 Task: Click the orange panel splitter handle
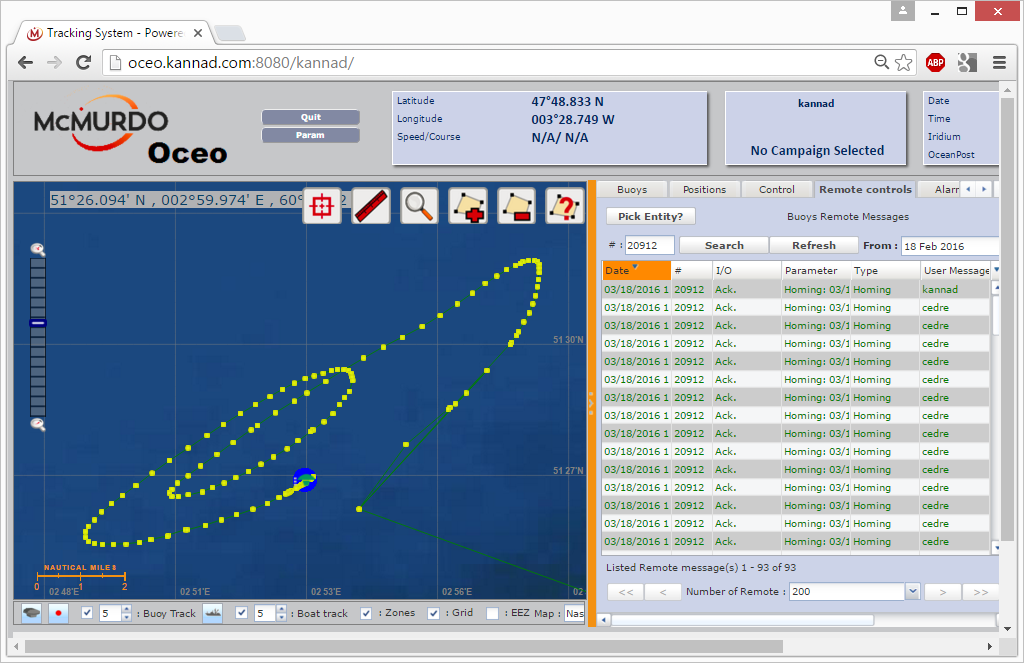(x=592, y=403)
